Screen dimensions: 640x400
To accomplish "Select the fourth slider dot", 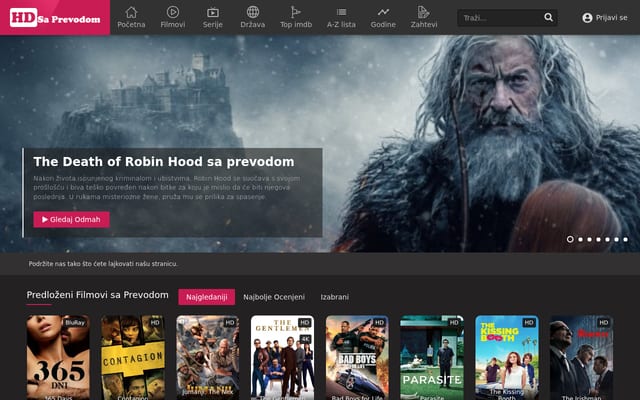I will point(598,240).
